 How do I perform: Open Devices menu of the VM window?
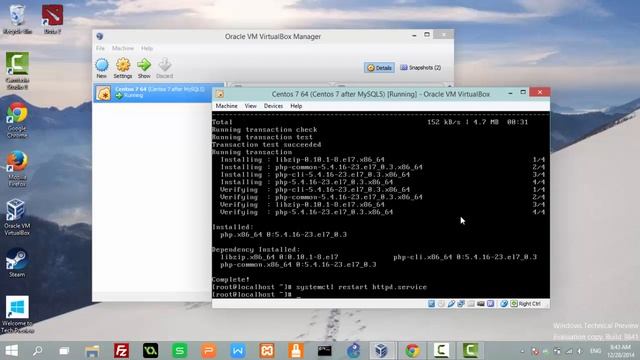[273, 106]
